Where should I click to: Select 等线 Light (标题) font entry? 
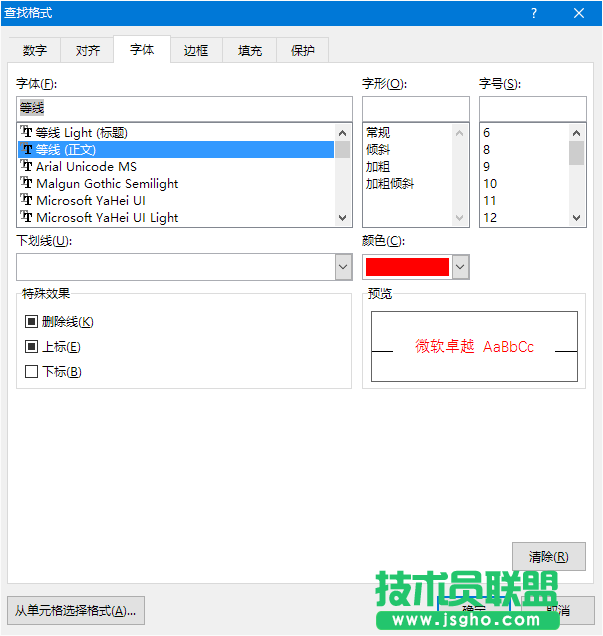coord(82,133)
